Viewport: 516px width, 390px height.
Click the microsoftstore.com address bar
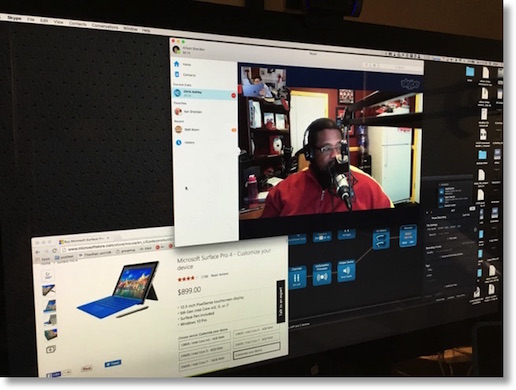tap(117, 248)
